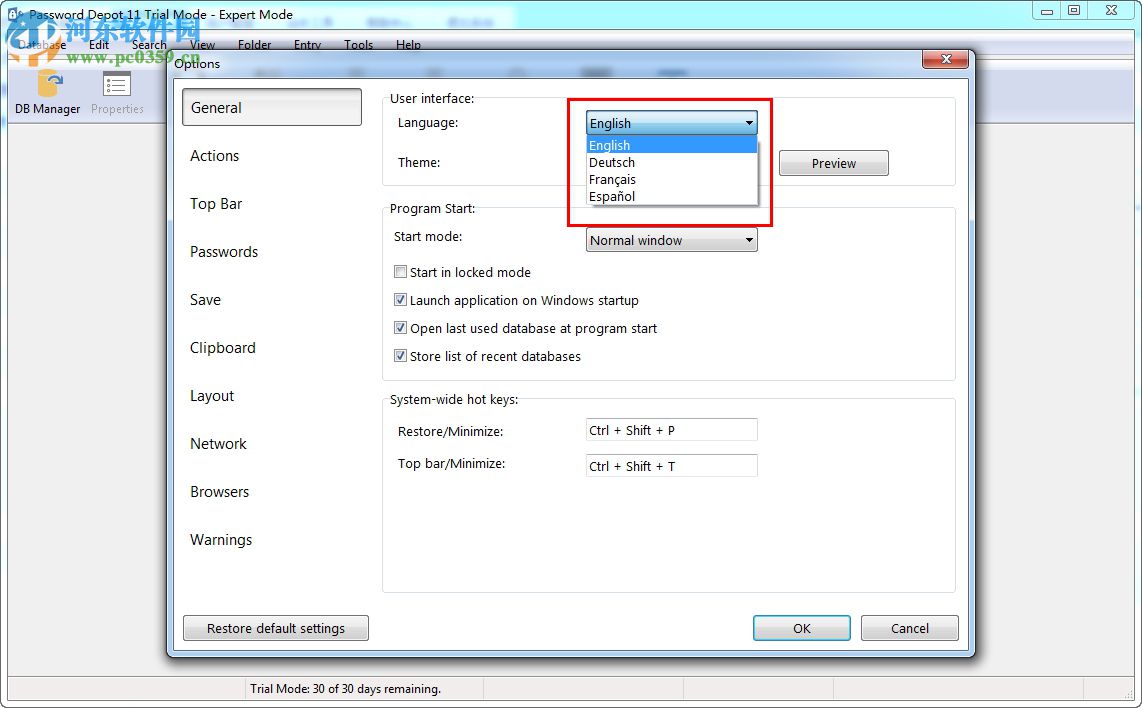Click the Top bar/Minimize hotkey field
Screen dimensions: 1142x708
[x=672, y=465]
